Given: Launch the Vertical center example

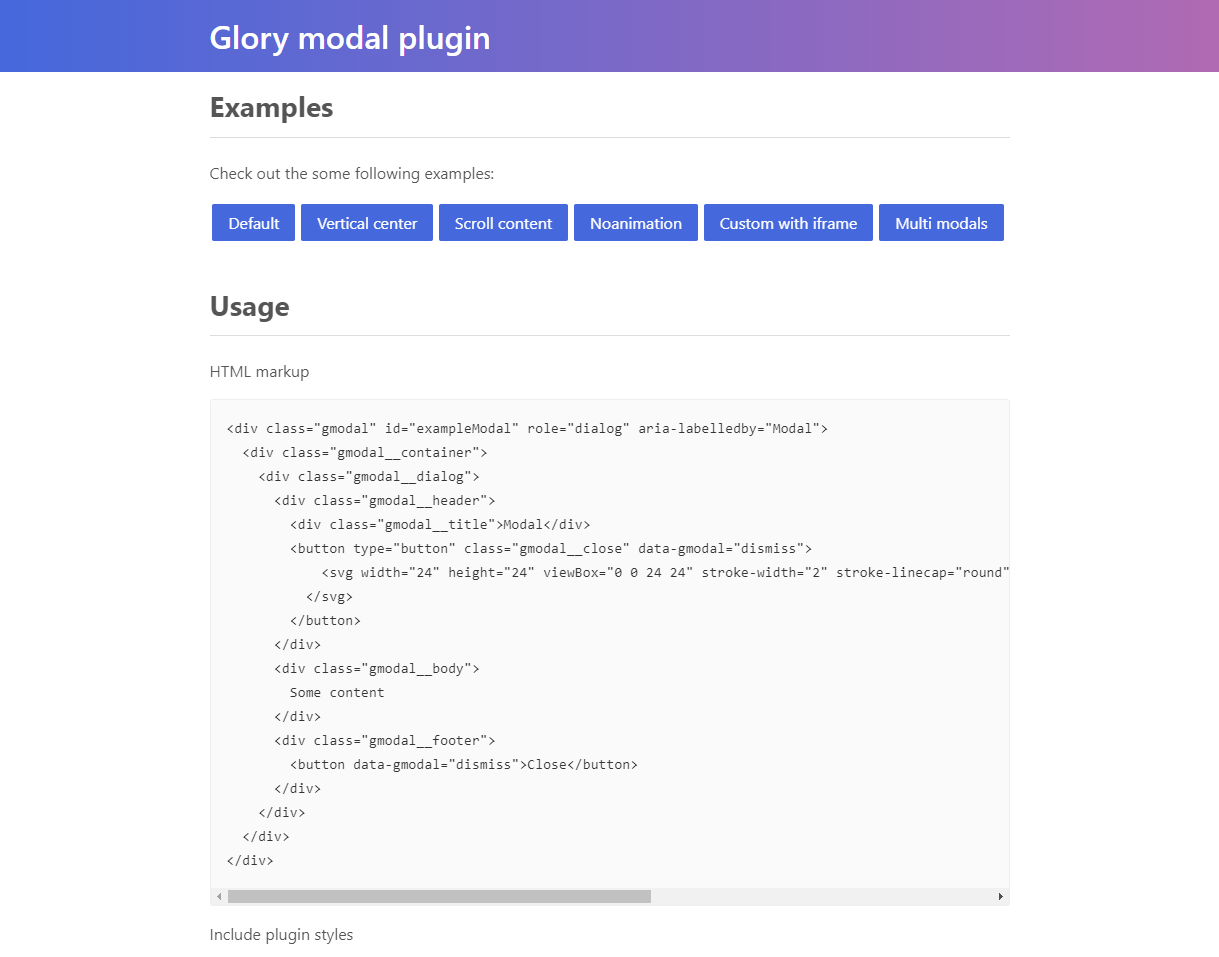Looking at the screenshot, I should [x=367, y=223].
